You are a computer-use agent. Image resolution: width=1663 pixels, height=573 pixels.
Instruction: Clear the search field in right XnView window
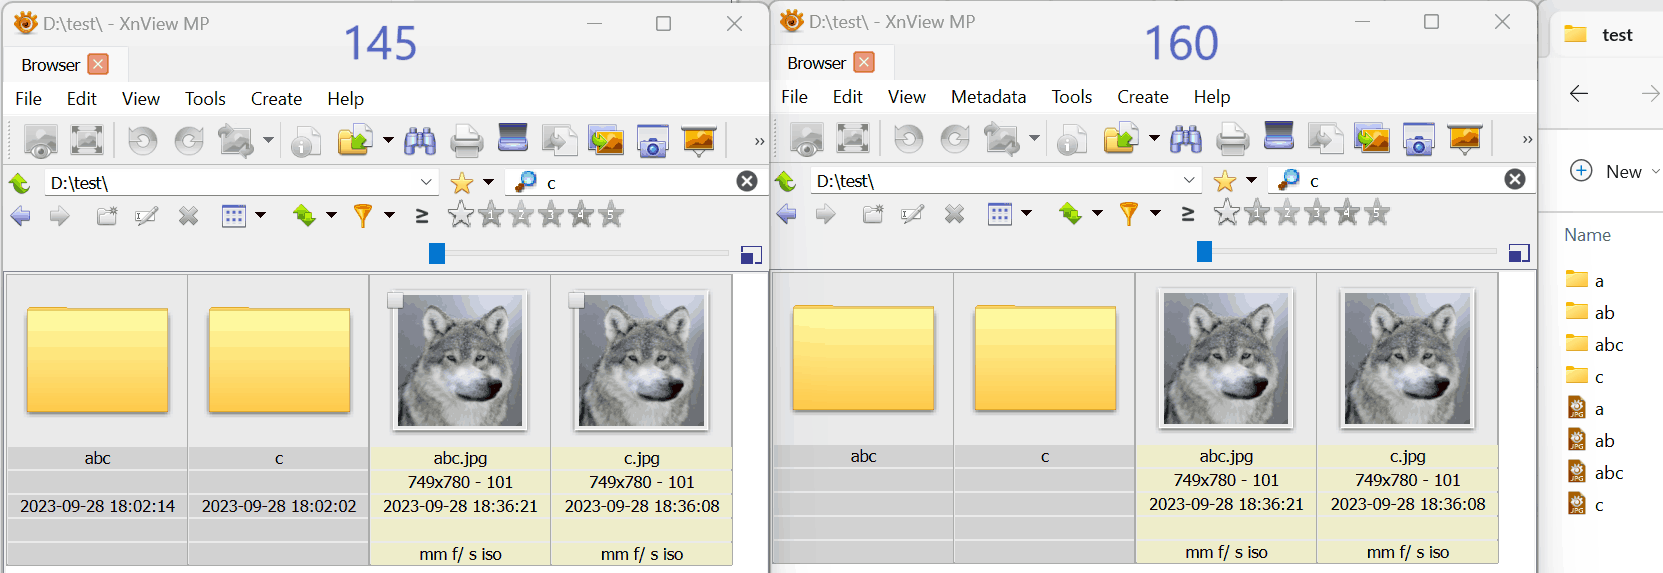pyautogui.click(x=1515, y=179)
